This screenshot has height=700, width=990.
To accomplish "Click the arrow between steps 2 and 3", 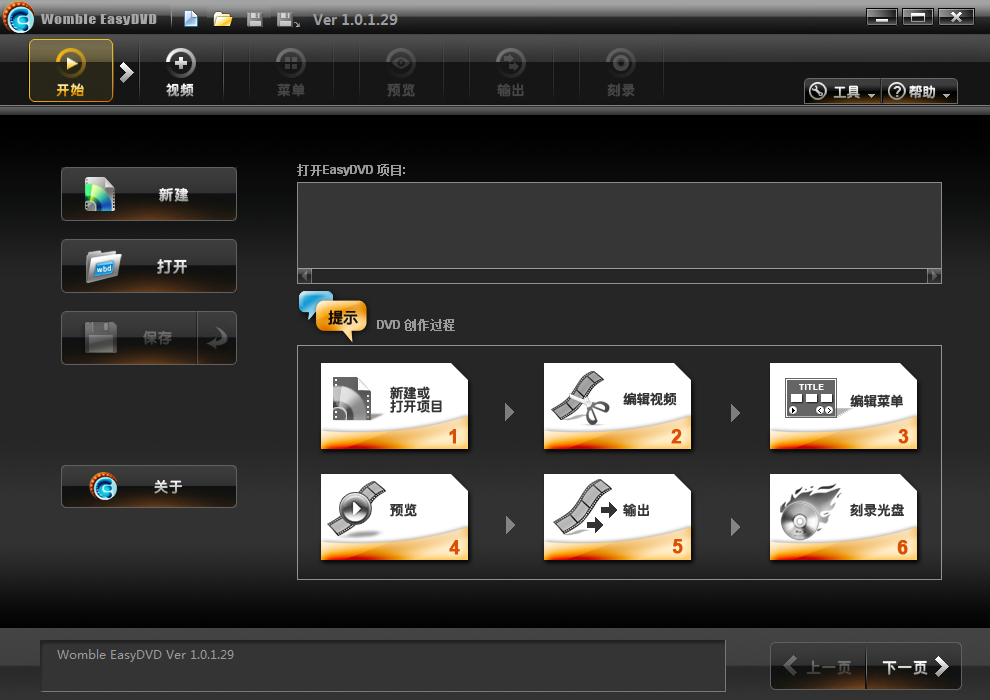I will coord(735,413).
